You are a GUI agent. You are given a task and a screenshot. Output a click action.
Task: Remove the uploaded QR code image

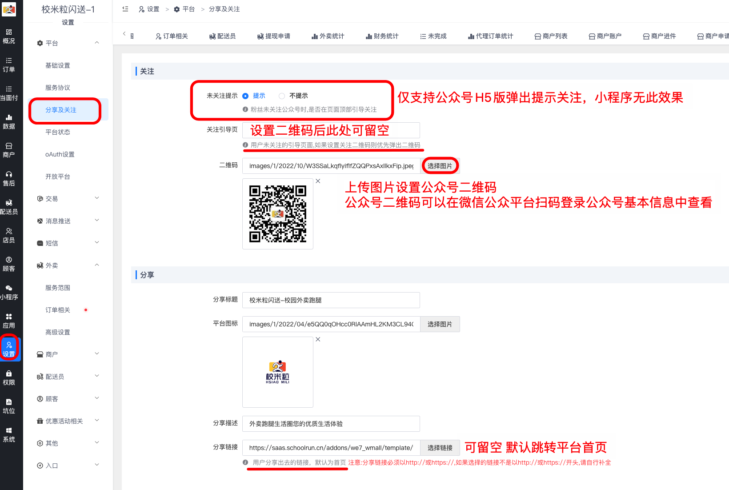317,181
